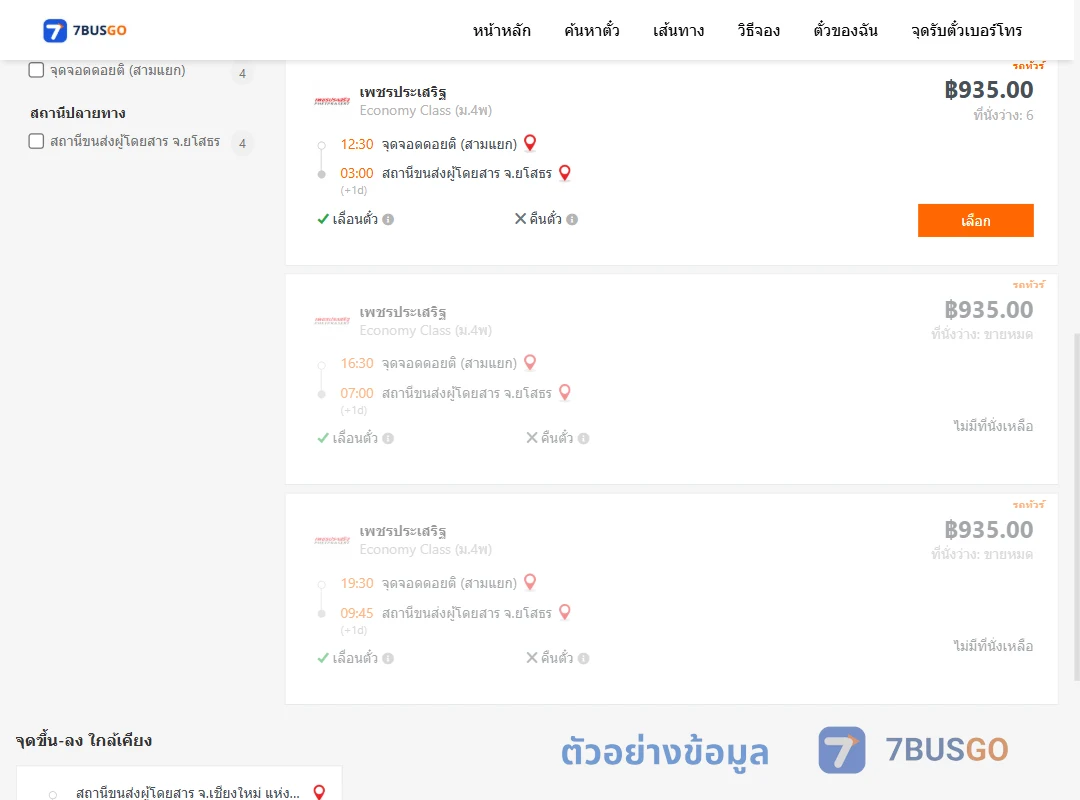Click the 7BUSGO logo in header
The image size is (1080, 800).
(85, 30)
